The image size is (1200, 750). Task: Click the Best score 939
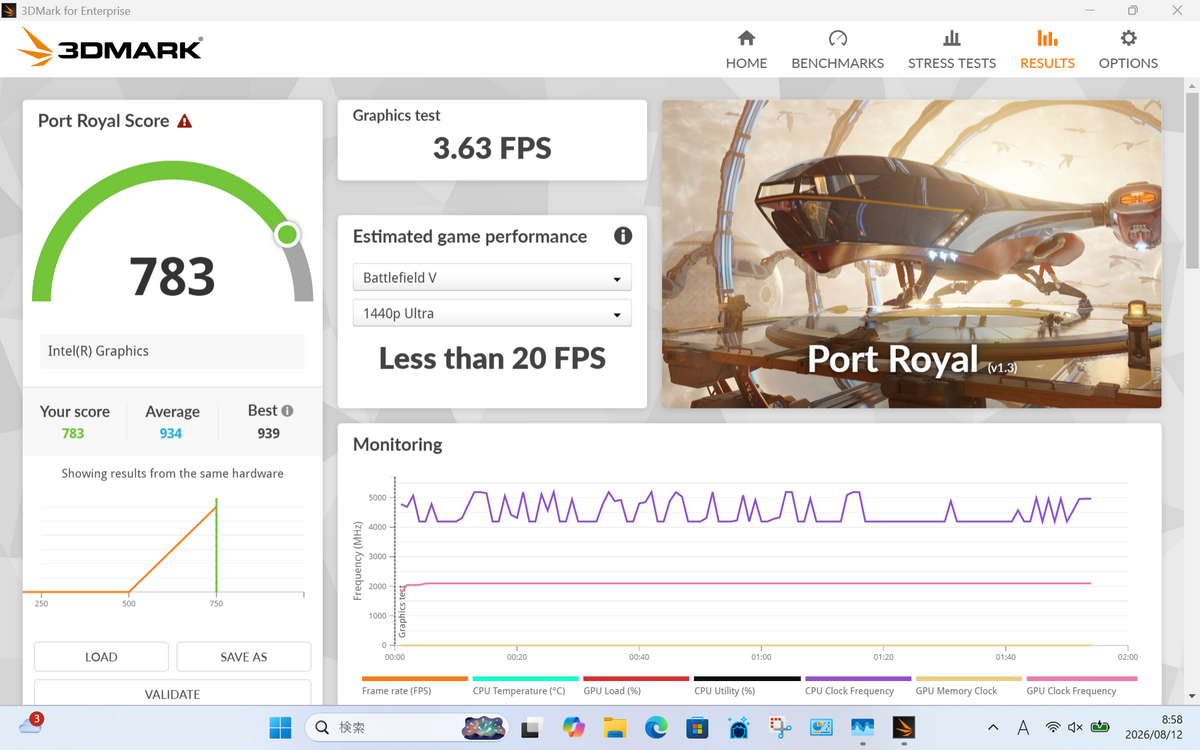268,433
